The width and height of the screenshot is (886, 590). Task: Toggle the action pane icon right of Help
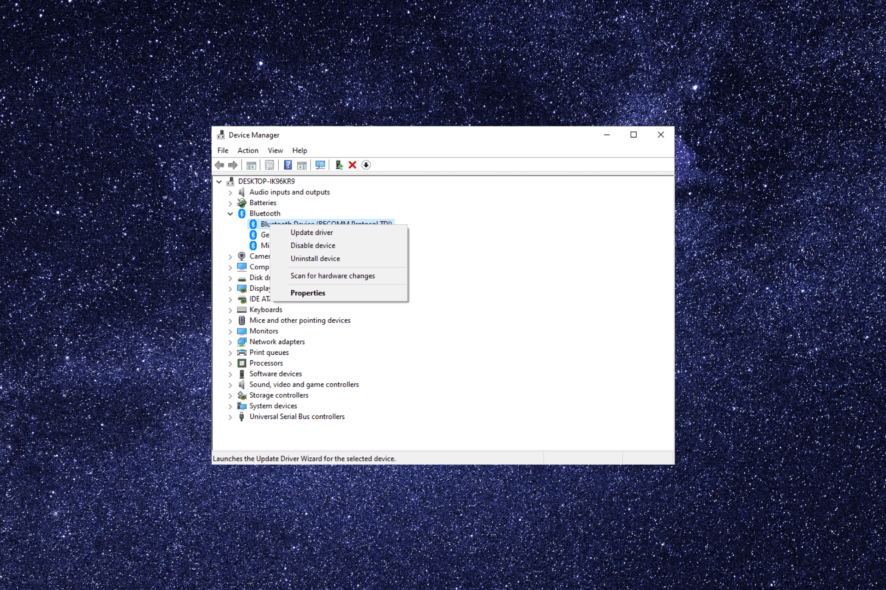point(302,165)
